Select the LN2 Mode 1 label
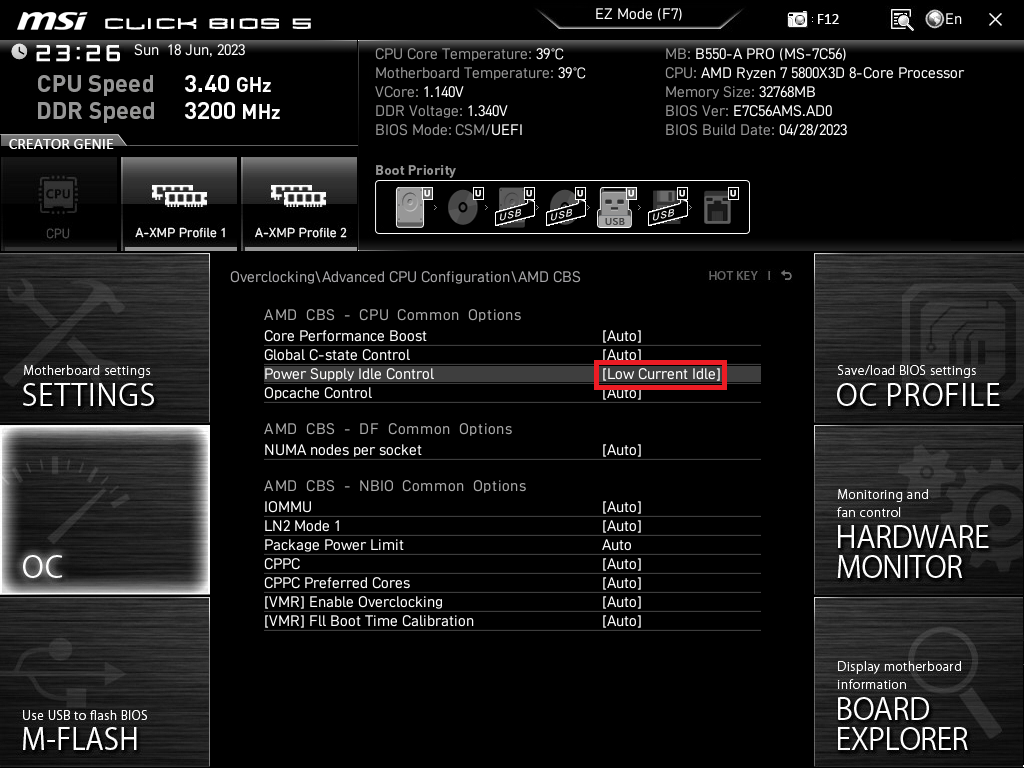The height and width of the screenshot is (768, 1024). coord(302,526)
